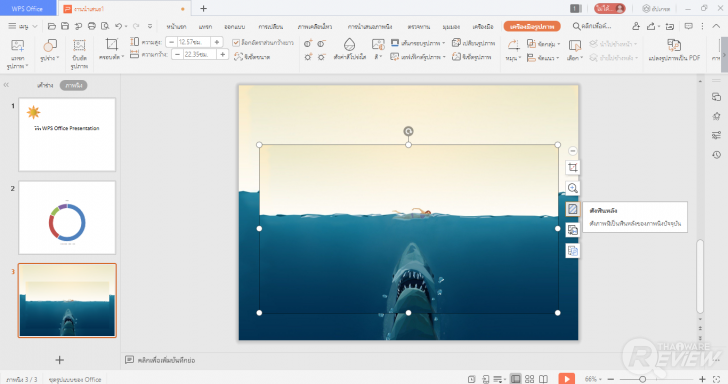Click the zoom slider handle

642,379
